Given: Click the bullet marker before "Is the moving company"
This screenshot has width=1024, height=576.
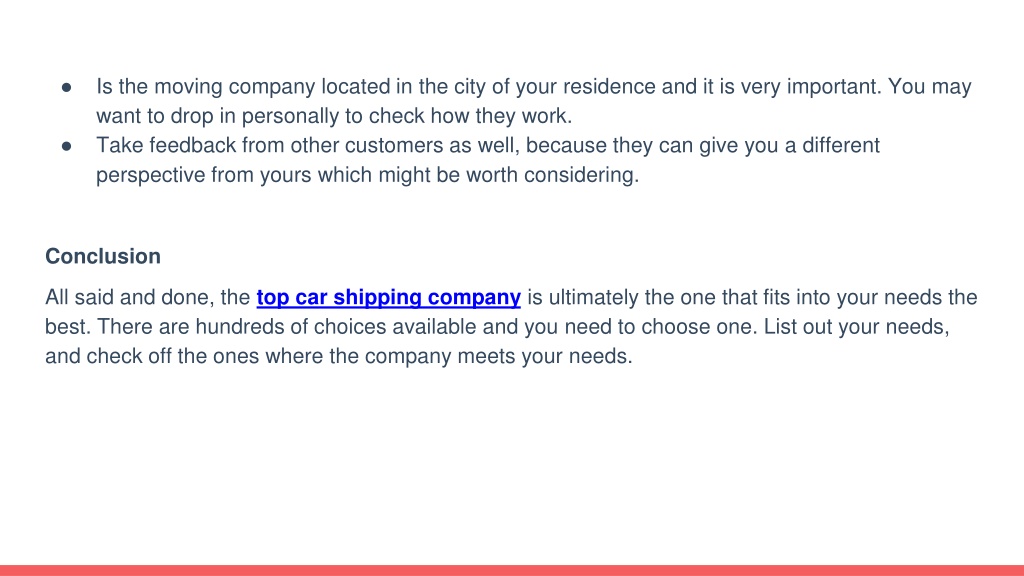Looking at the screenshot, I should [x=67, y=87].
